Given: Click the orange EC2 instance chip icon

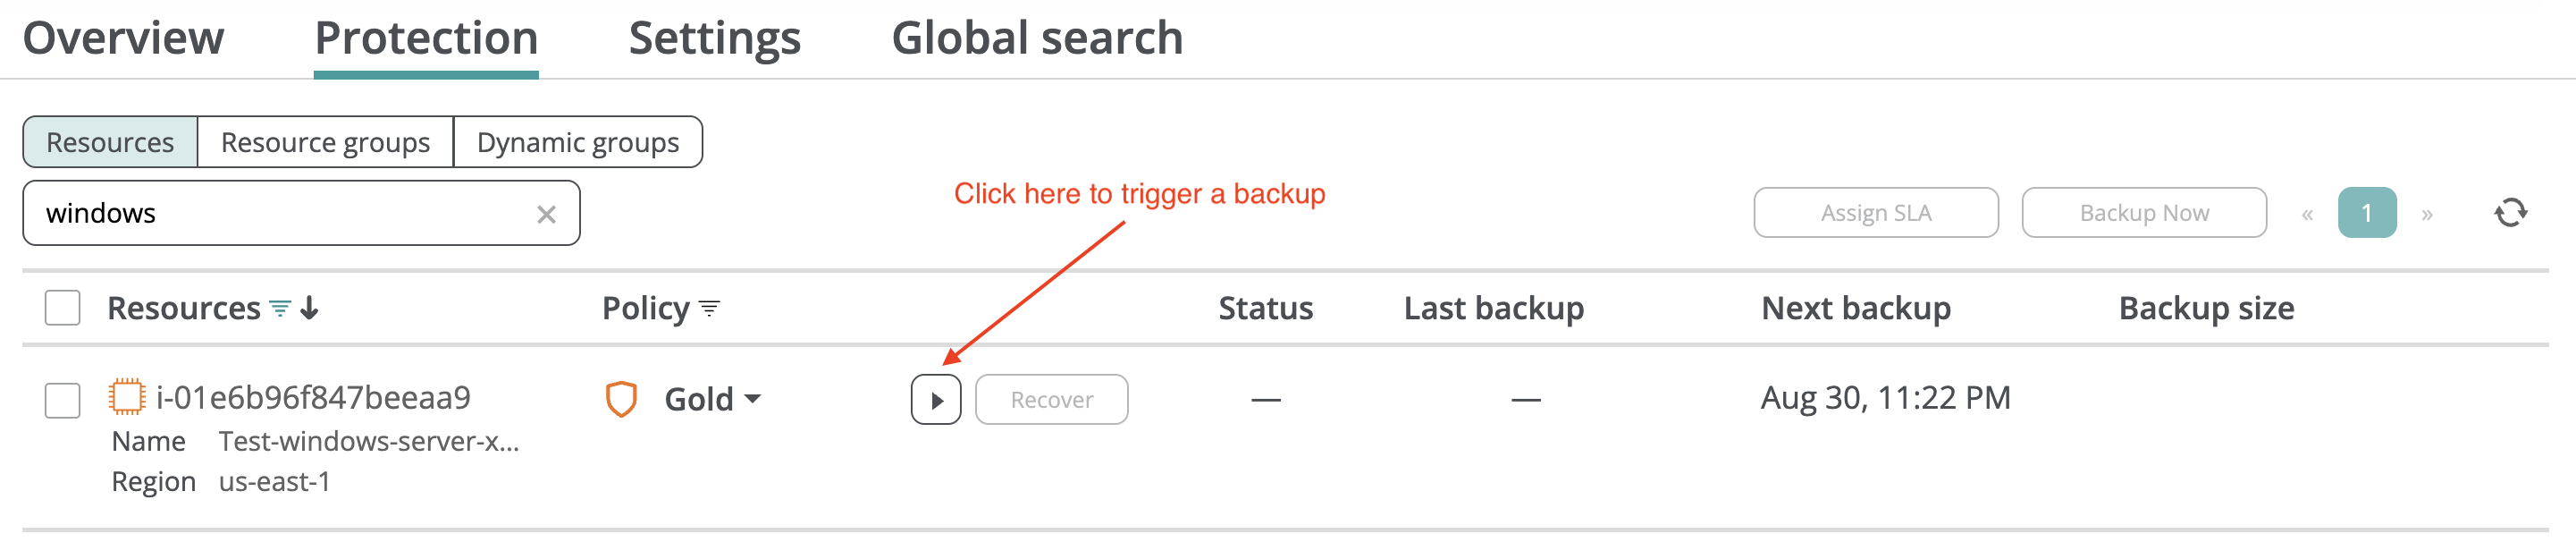Looking at the screenshot, I should pos(127,397).
